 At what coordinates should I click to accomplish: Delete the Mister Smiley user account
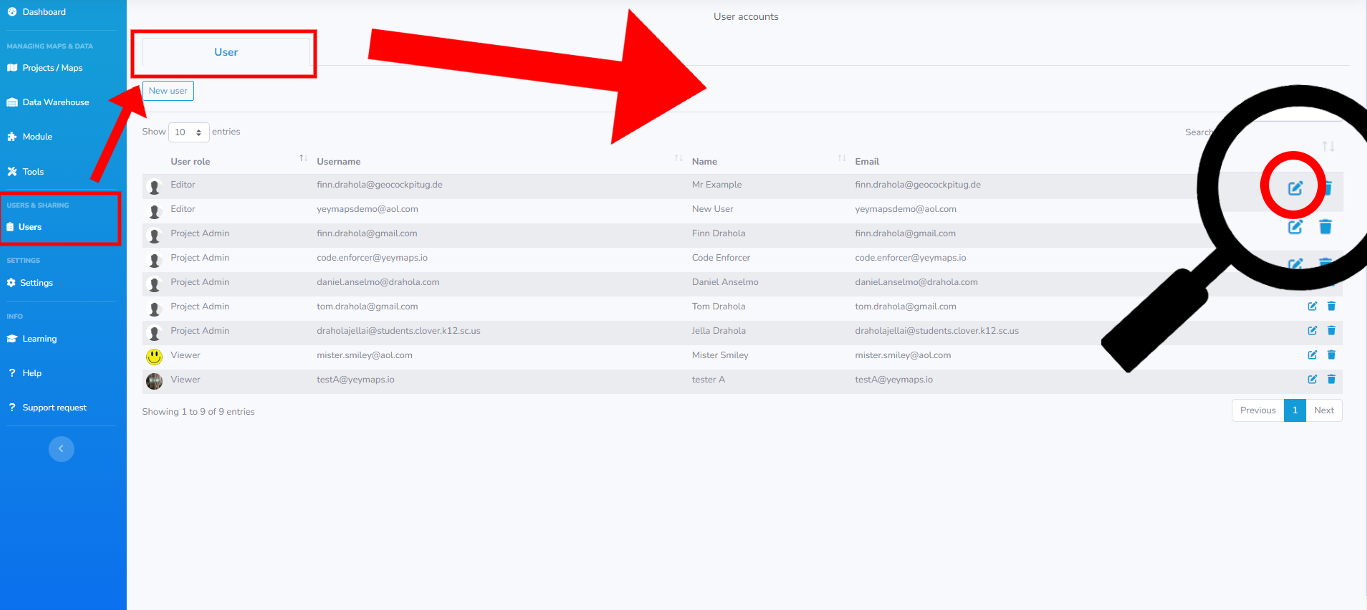[1331, 355]
